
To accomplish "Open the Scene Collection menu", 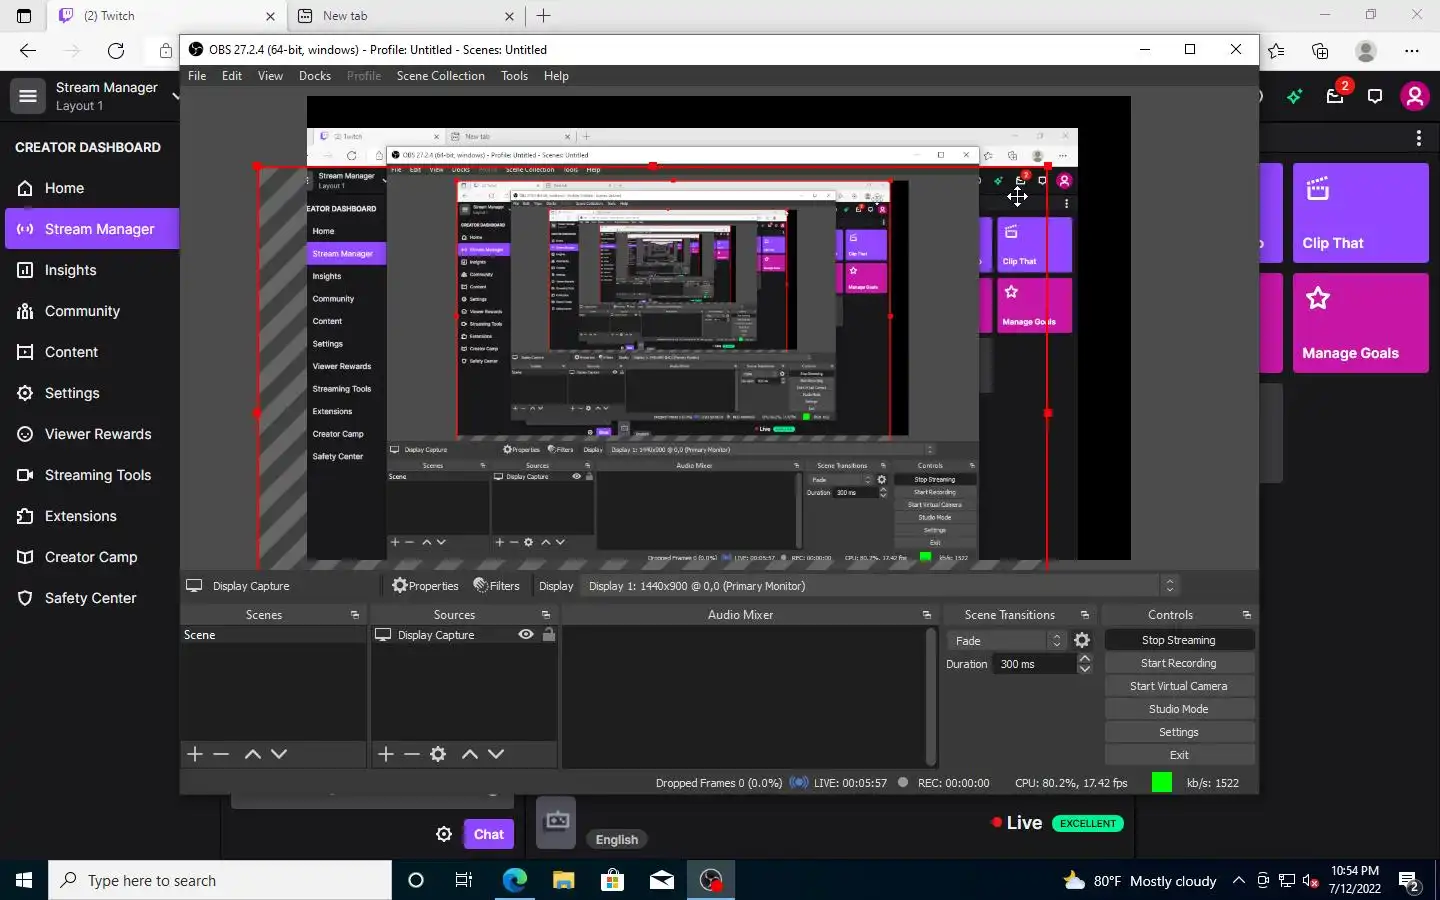I will (440, 76).
